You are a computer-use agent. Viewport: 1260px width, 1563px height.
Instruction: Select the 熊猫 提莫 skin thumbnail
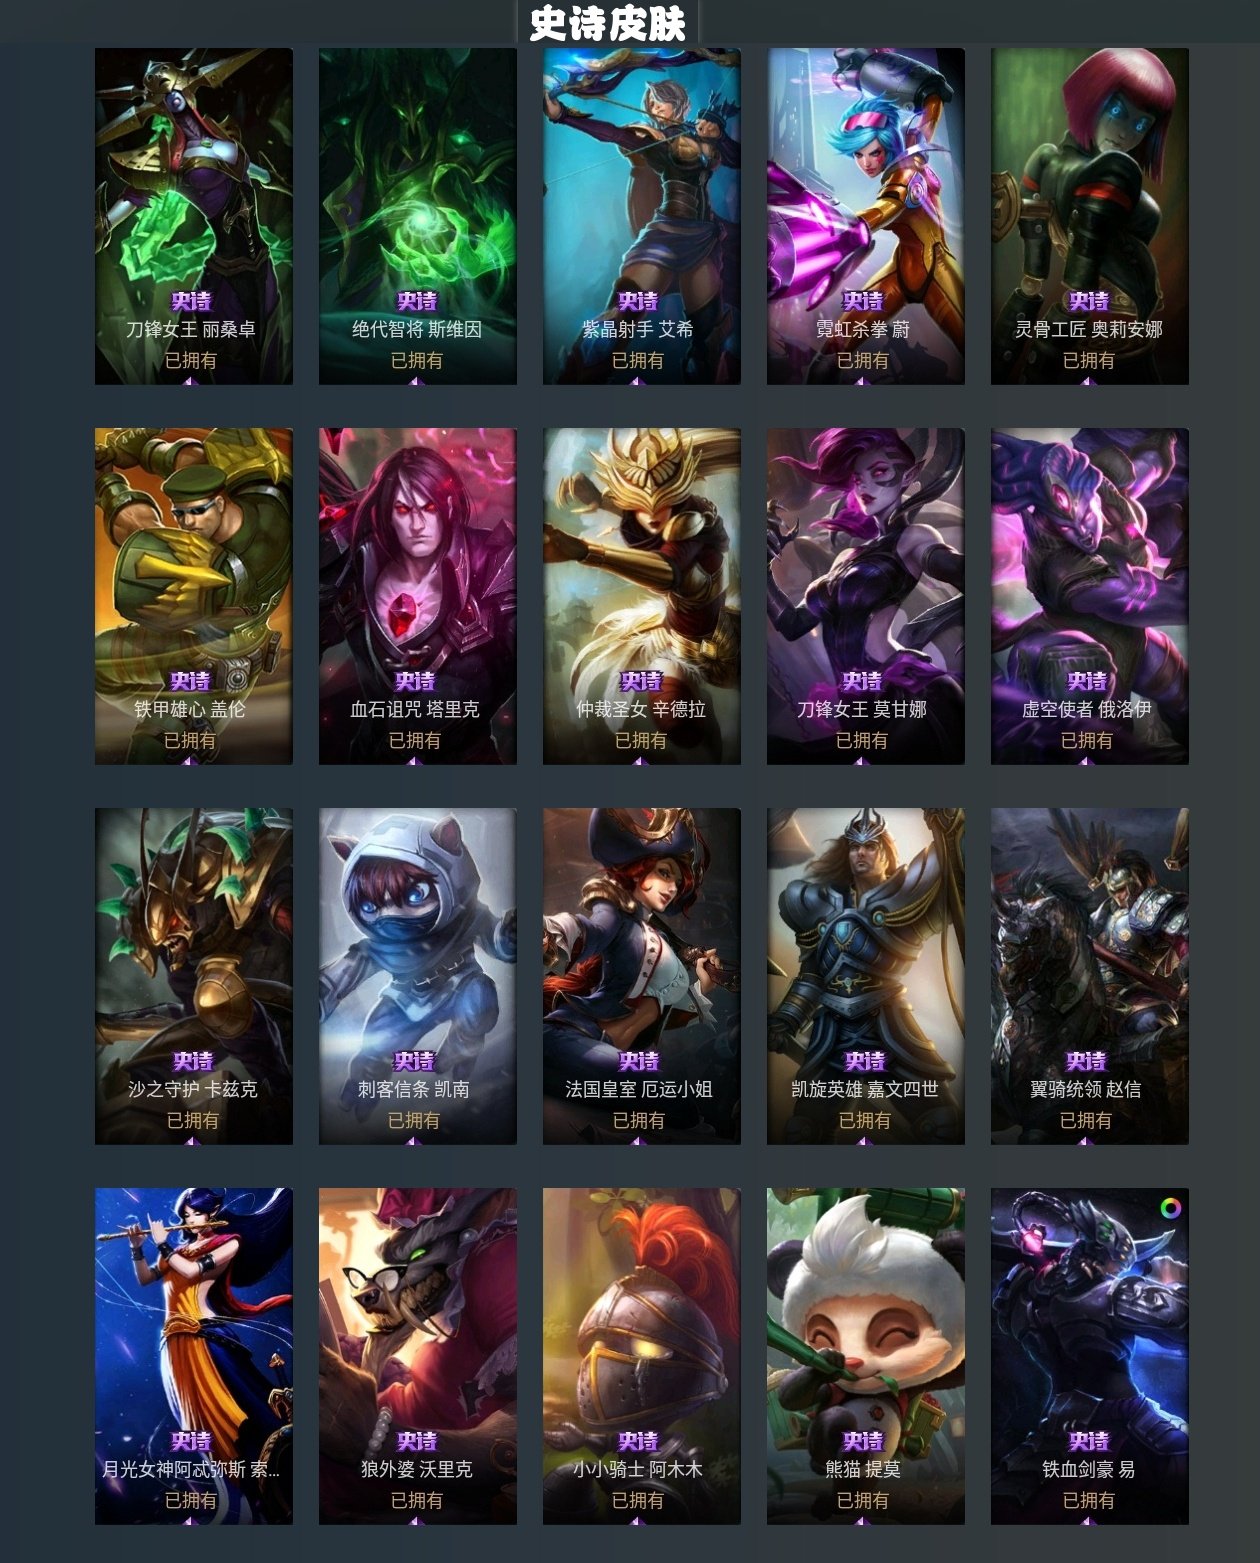[866, 1356]
